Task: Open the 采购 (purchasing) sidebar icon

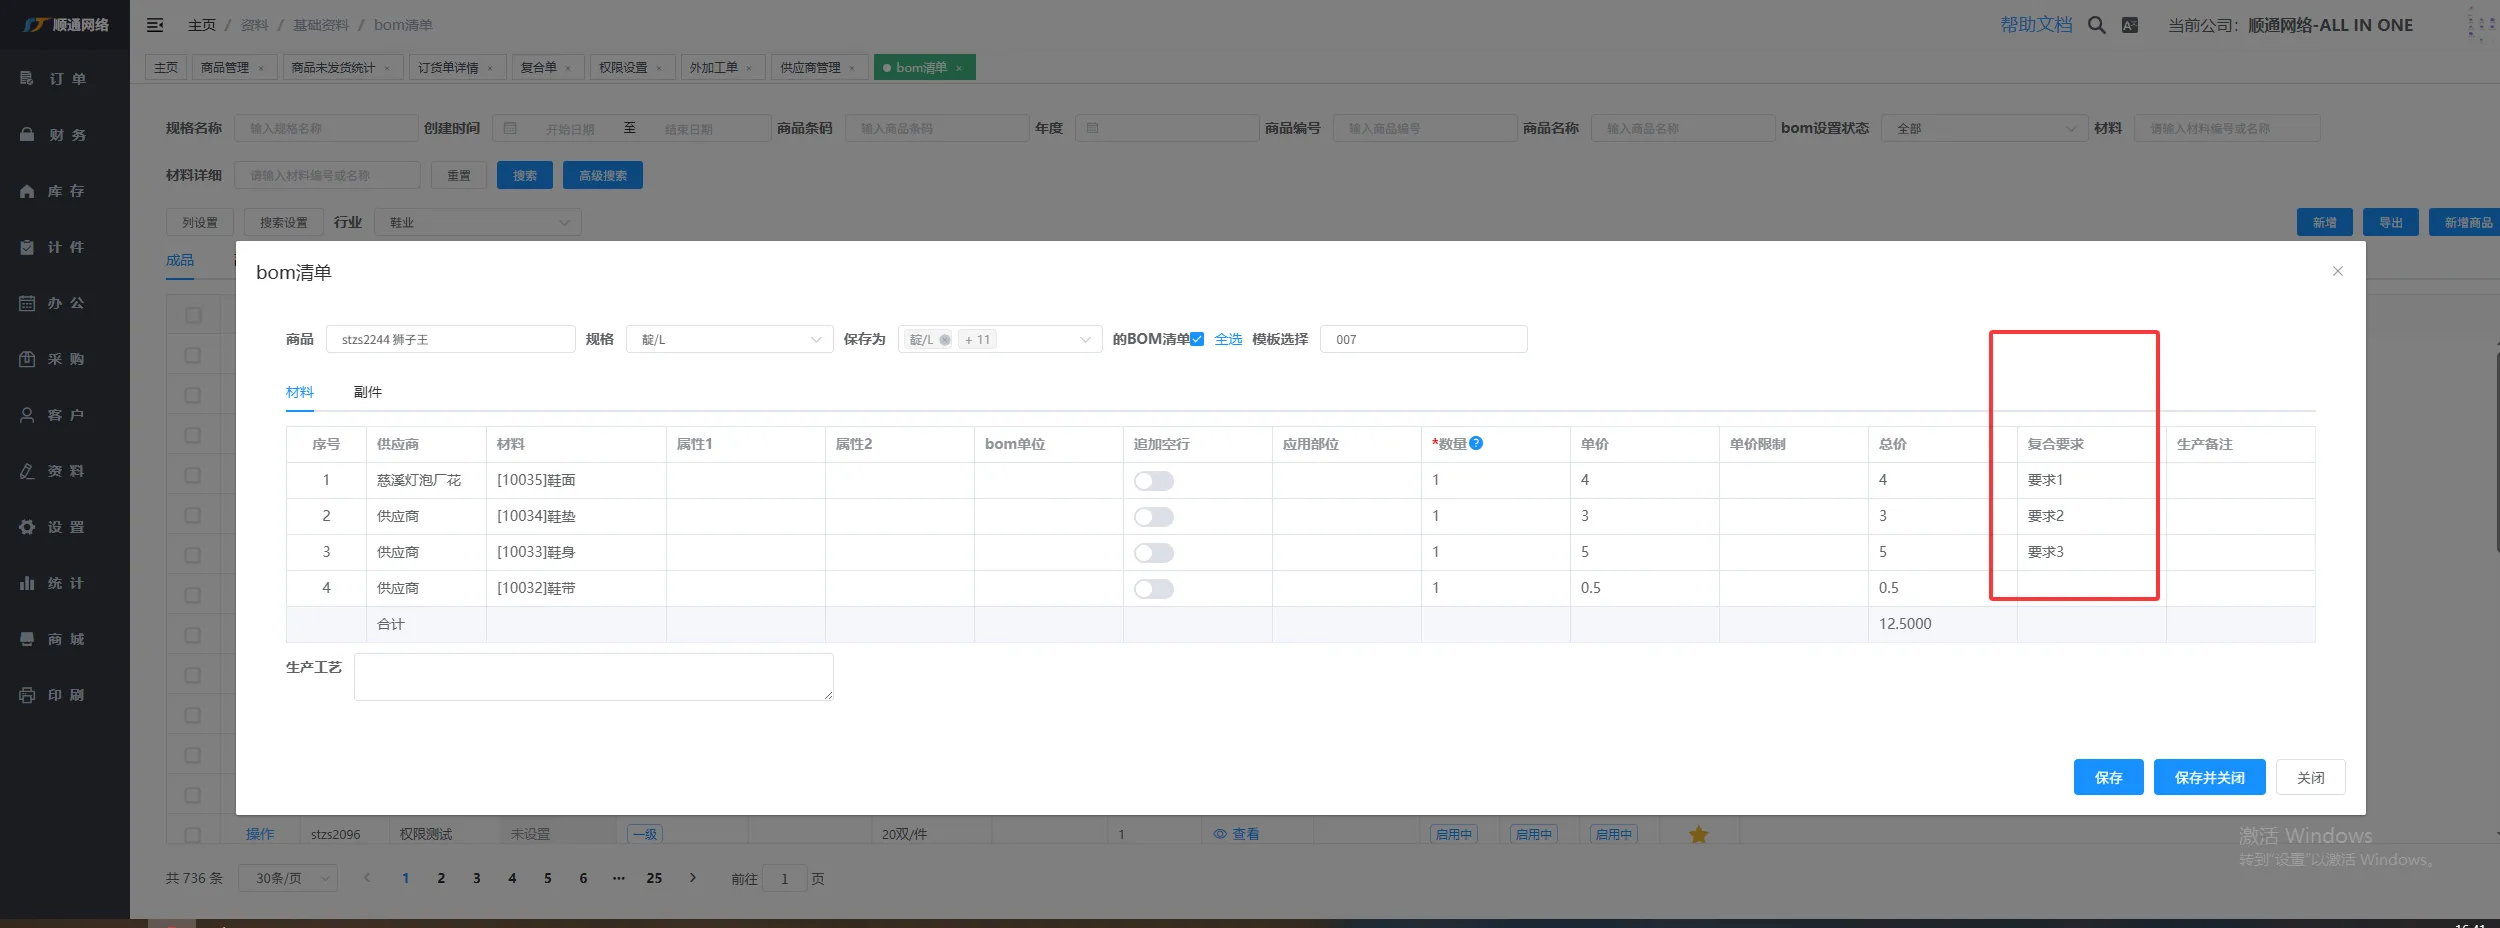Action: (27, 358)
